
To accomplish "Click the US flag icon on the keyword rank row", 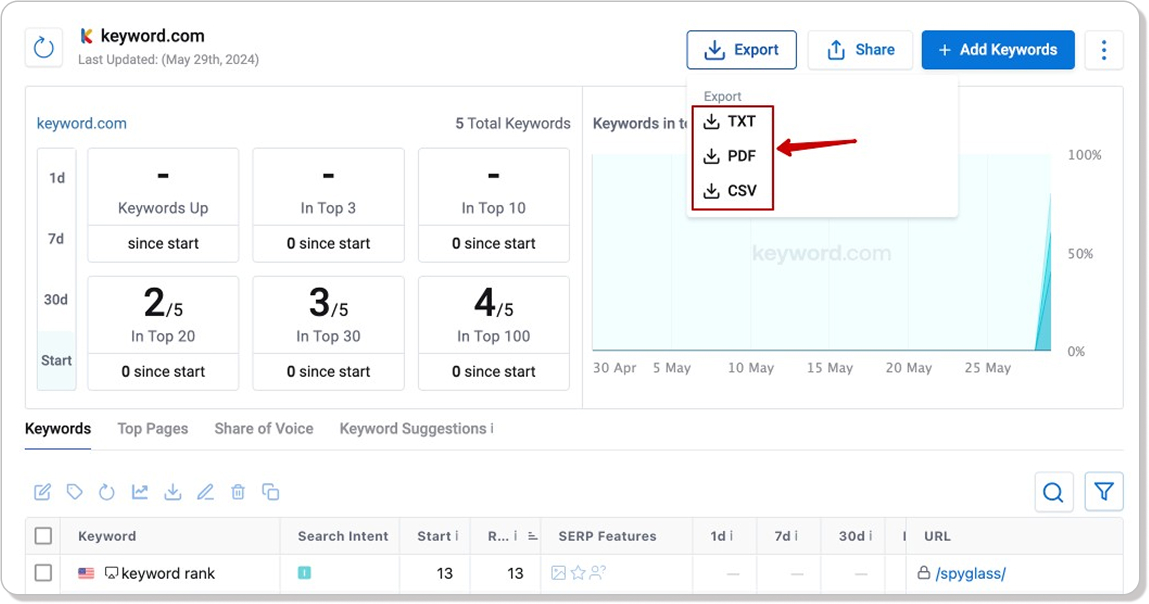I will pos(86,573).
